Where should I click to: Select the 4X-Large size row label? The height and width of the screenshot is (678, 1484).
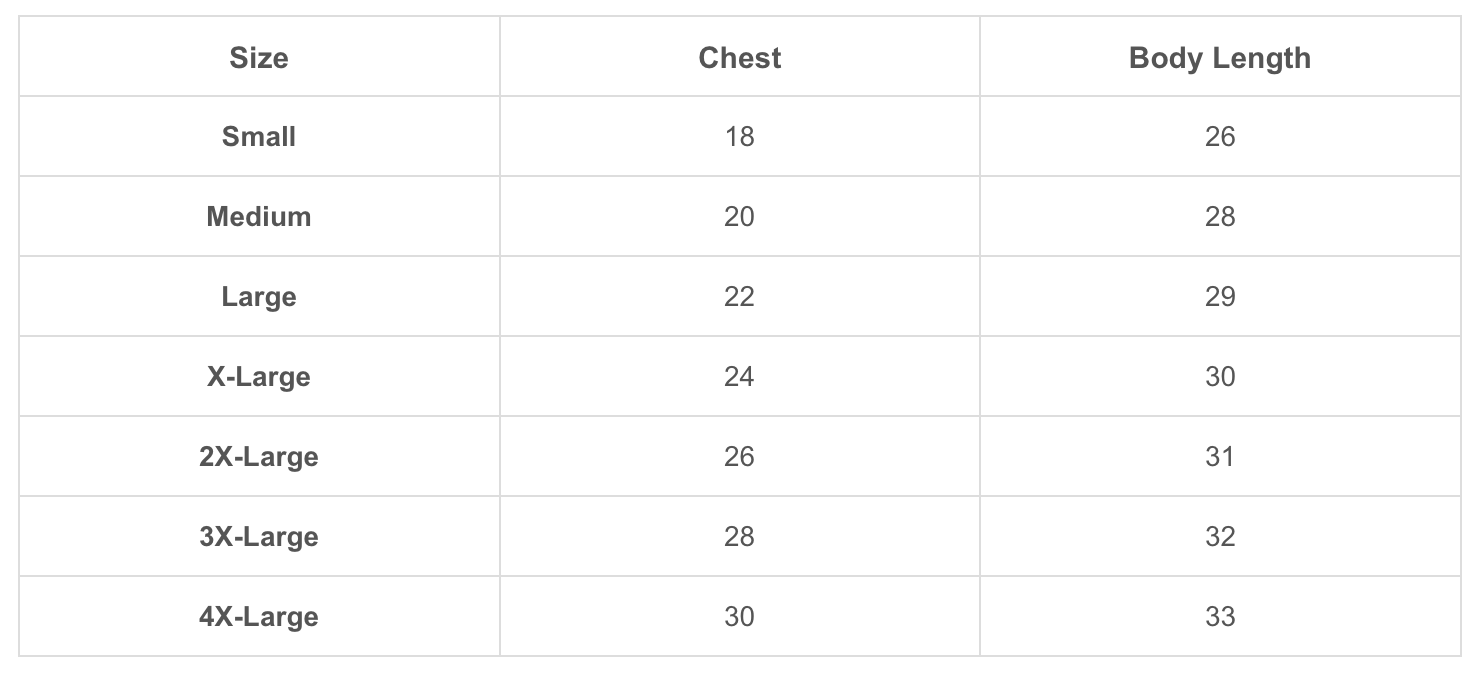click(259, 617)
